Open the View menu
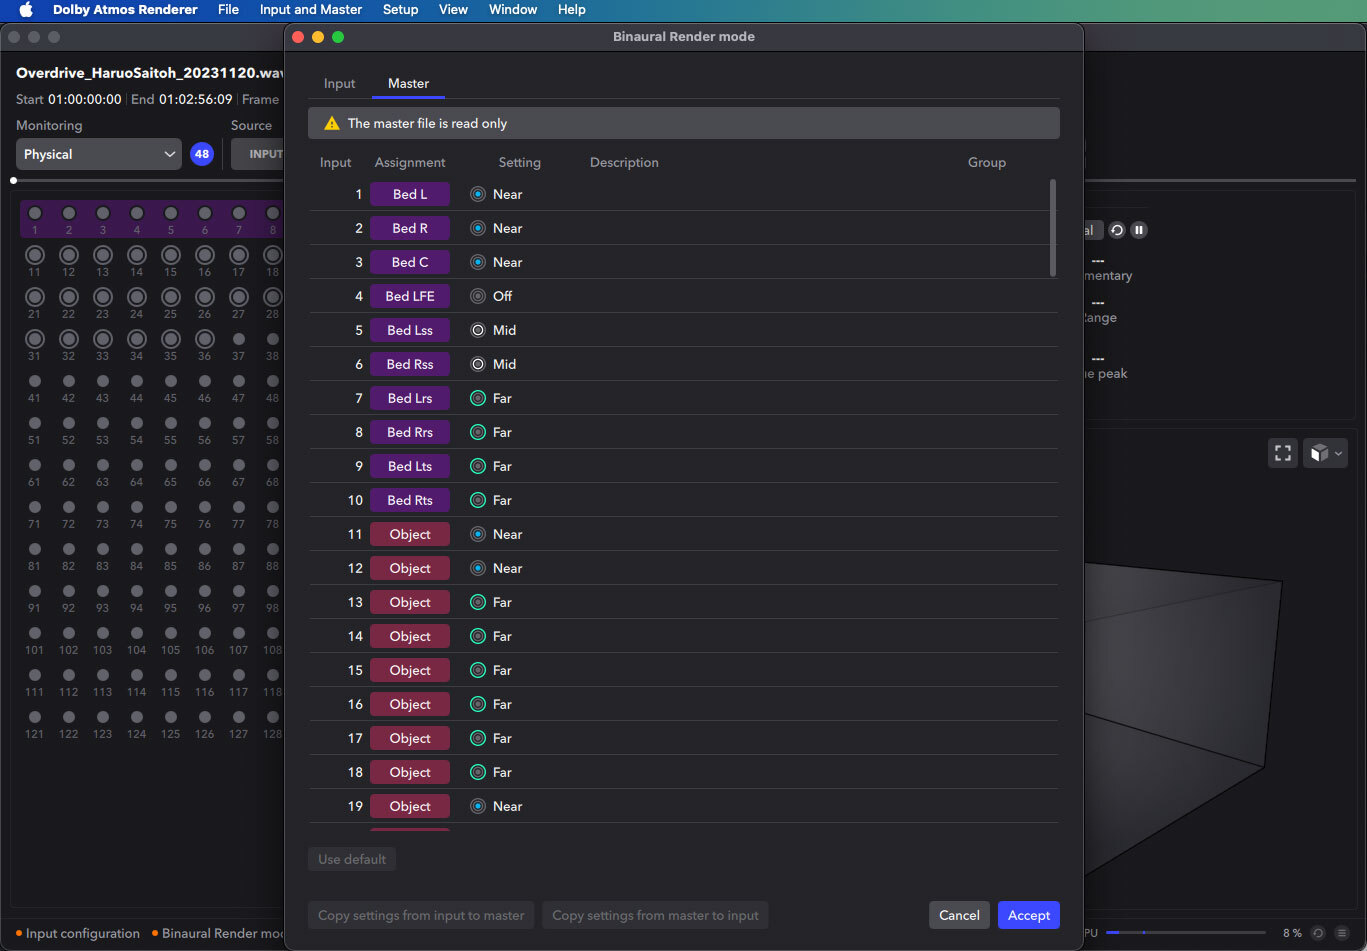1367x951 pixels. pyautogui.click(x=453, y=9)
